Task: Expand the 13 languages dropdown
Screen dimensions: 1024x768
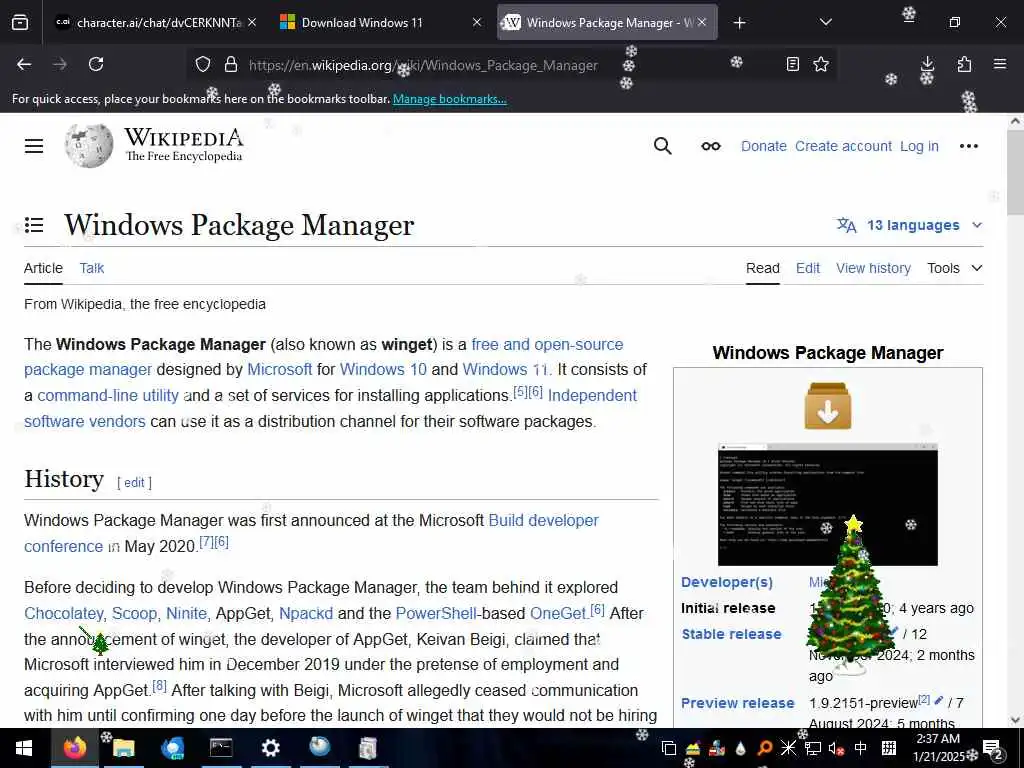Action: click(910, 225)
